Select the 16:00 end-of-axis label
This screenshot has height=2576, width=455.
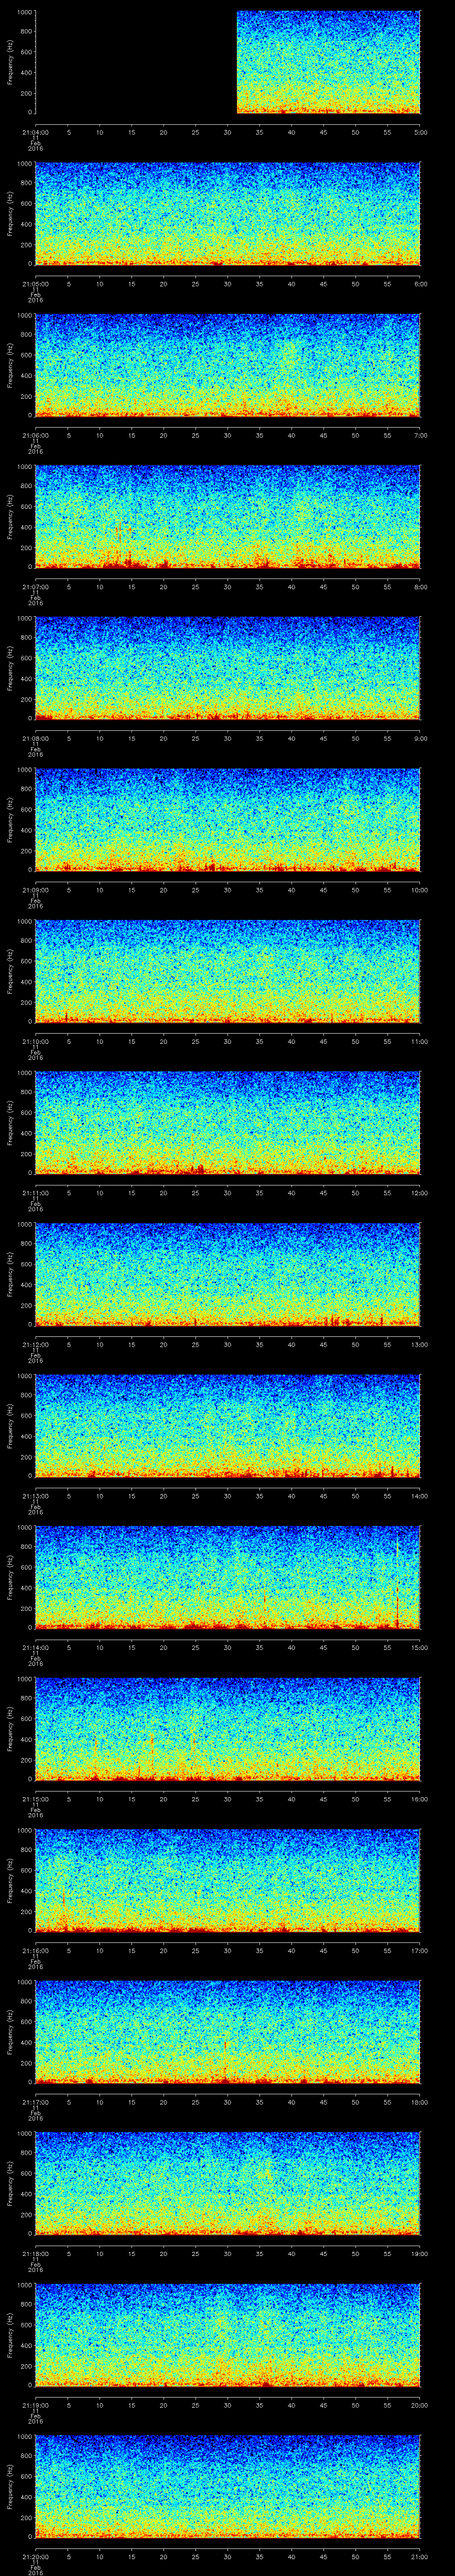420,1799
